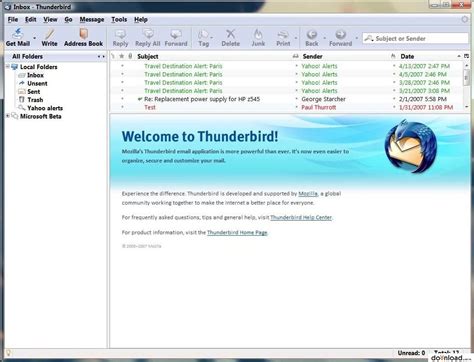Viewport: 474px width, 362px height.
Task: Toggle junk status of 1/31/2007 Test message
Action: tap(394, 107)
